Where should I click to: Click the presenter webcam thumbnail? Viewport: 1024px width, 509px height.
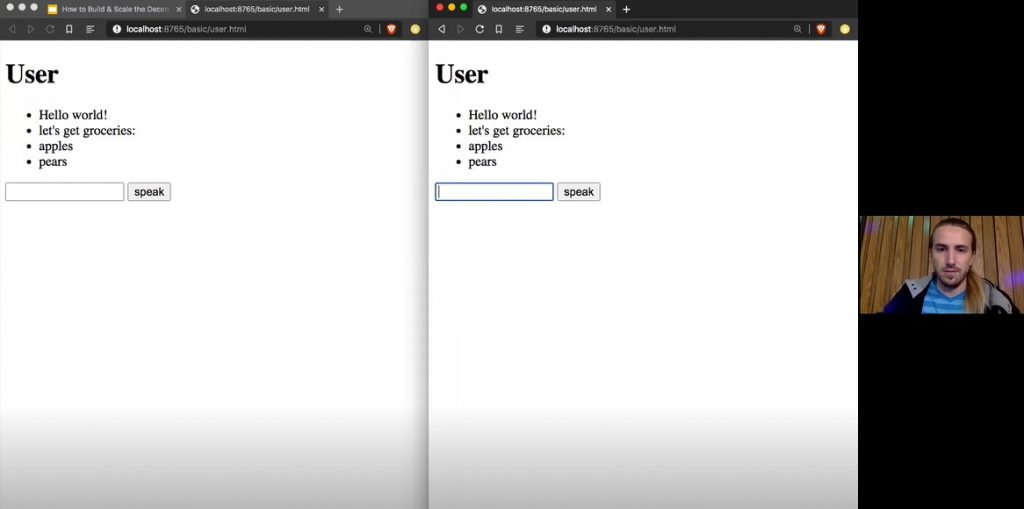(x=941, y=265)
